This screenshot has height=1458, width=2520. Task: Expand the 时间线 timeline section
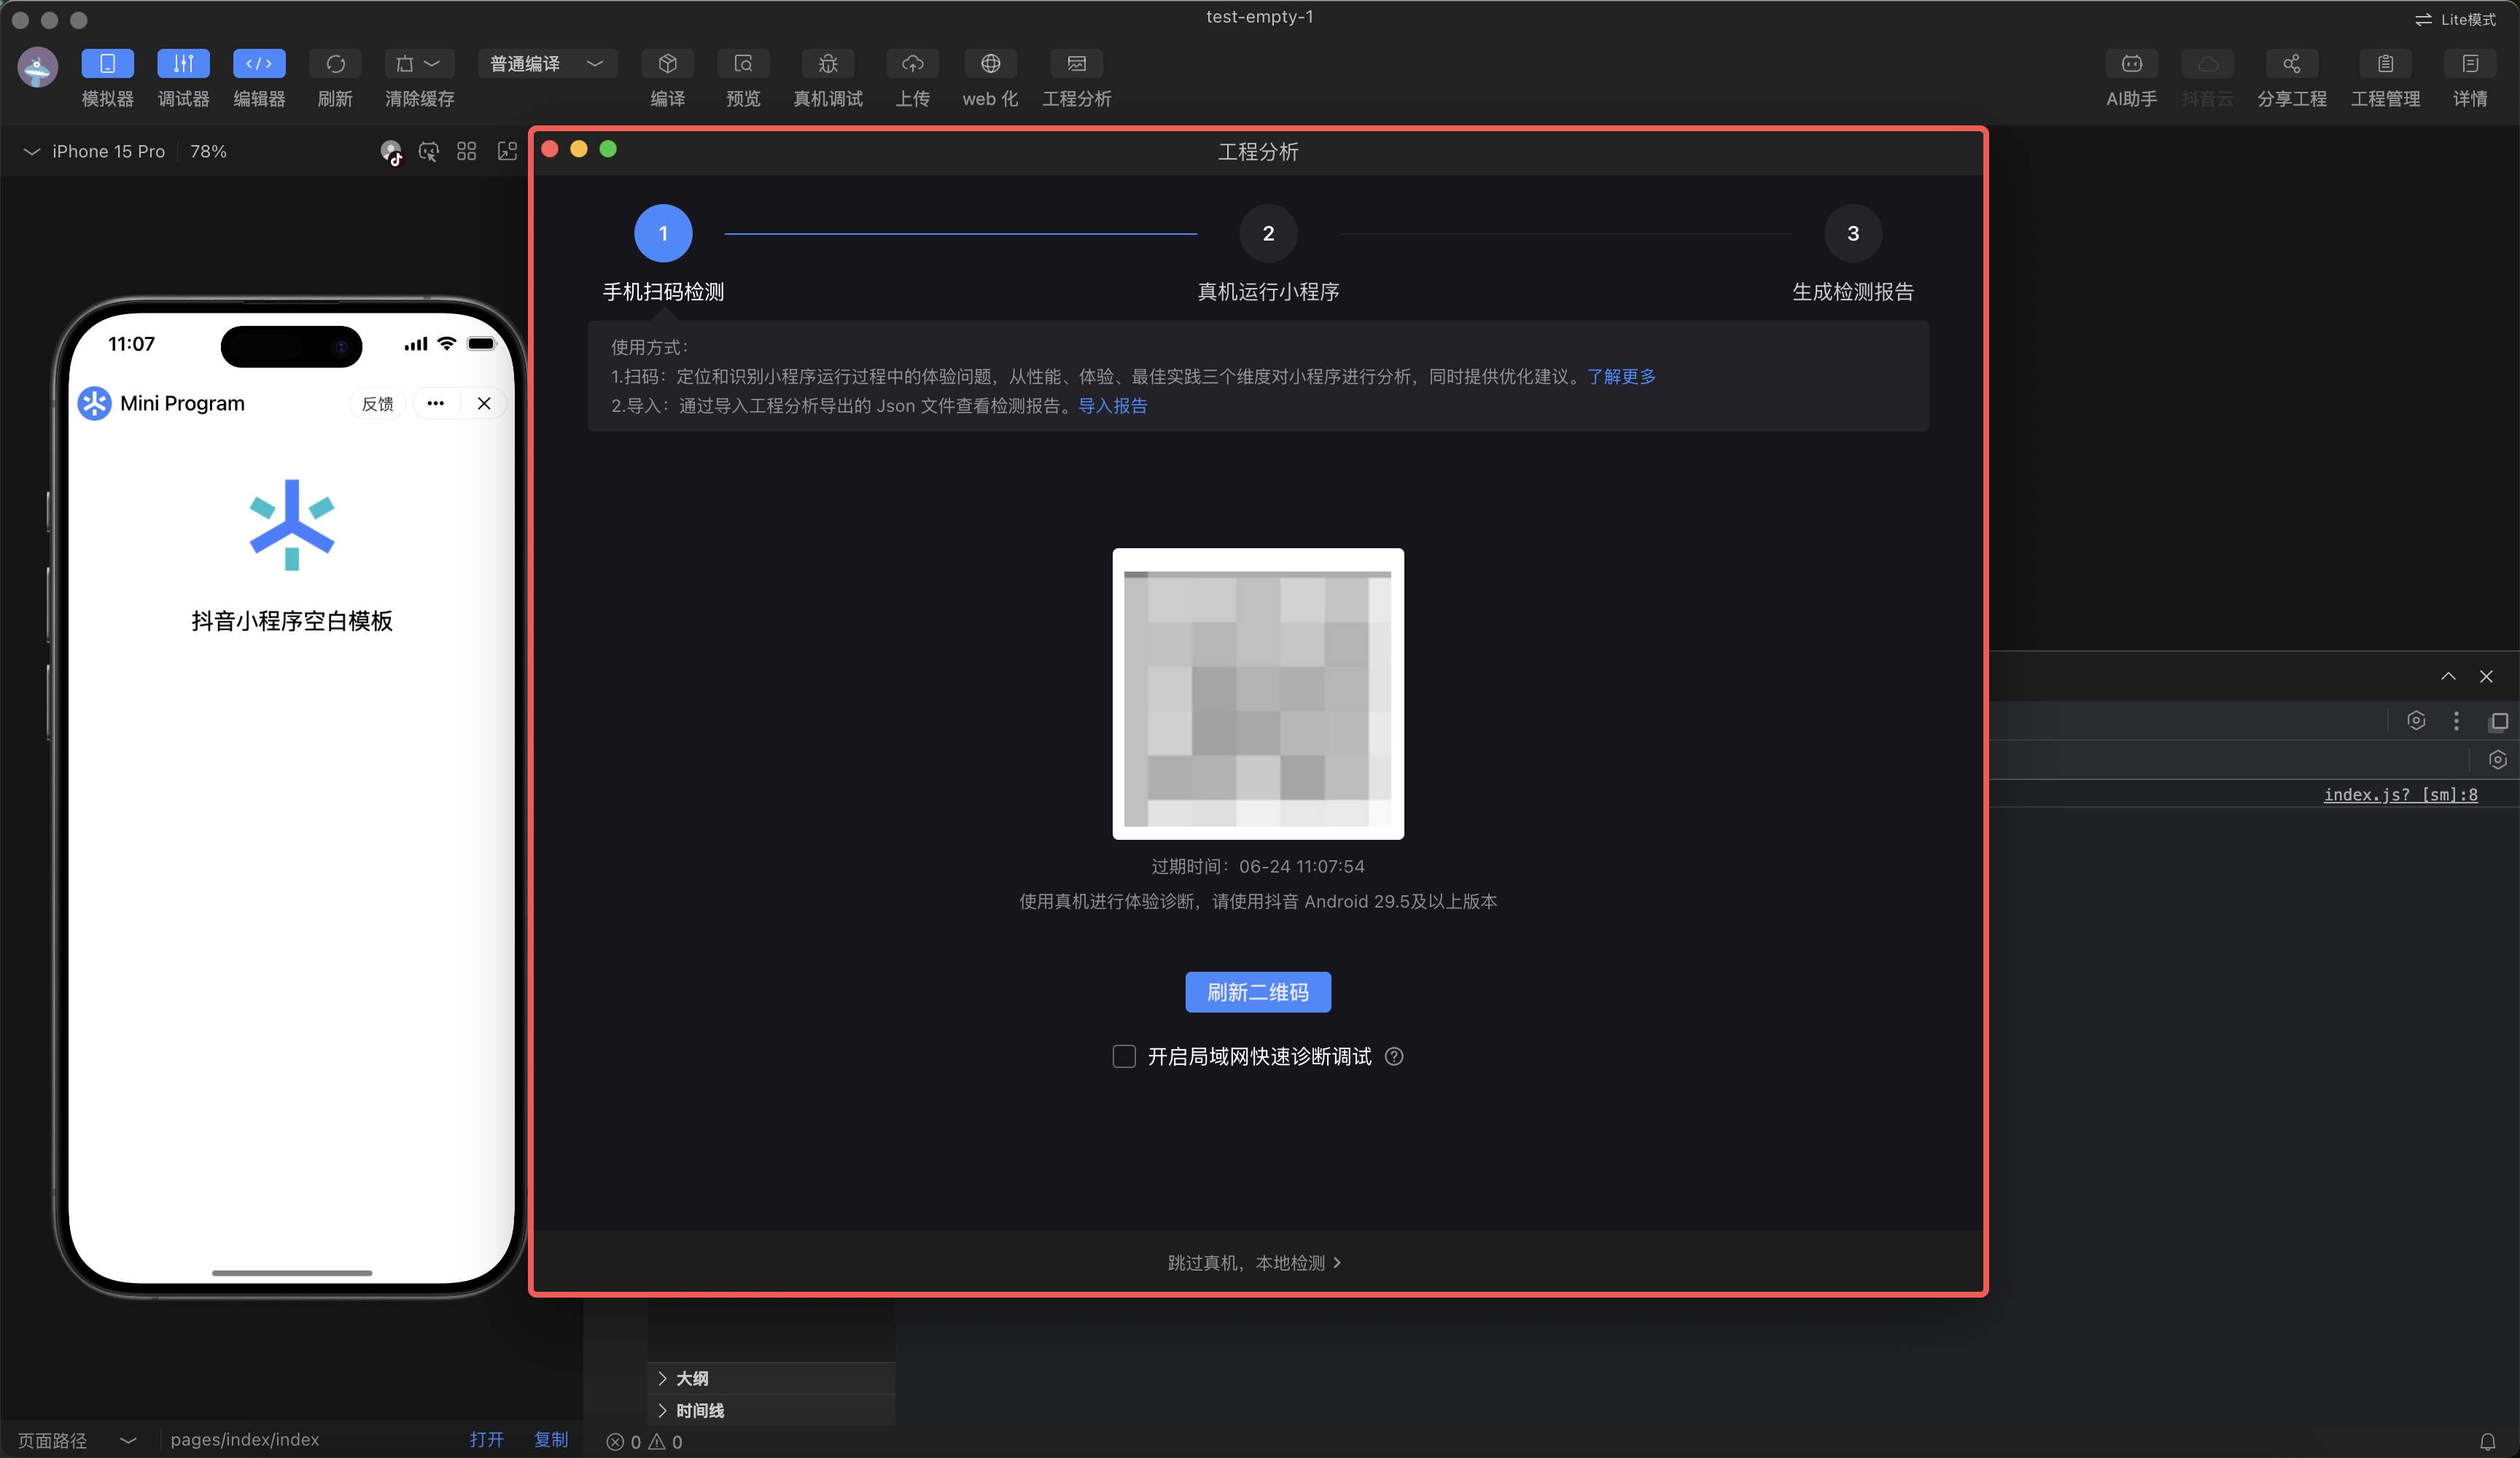click(771, 1410)
